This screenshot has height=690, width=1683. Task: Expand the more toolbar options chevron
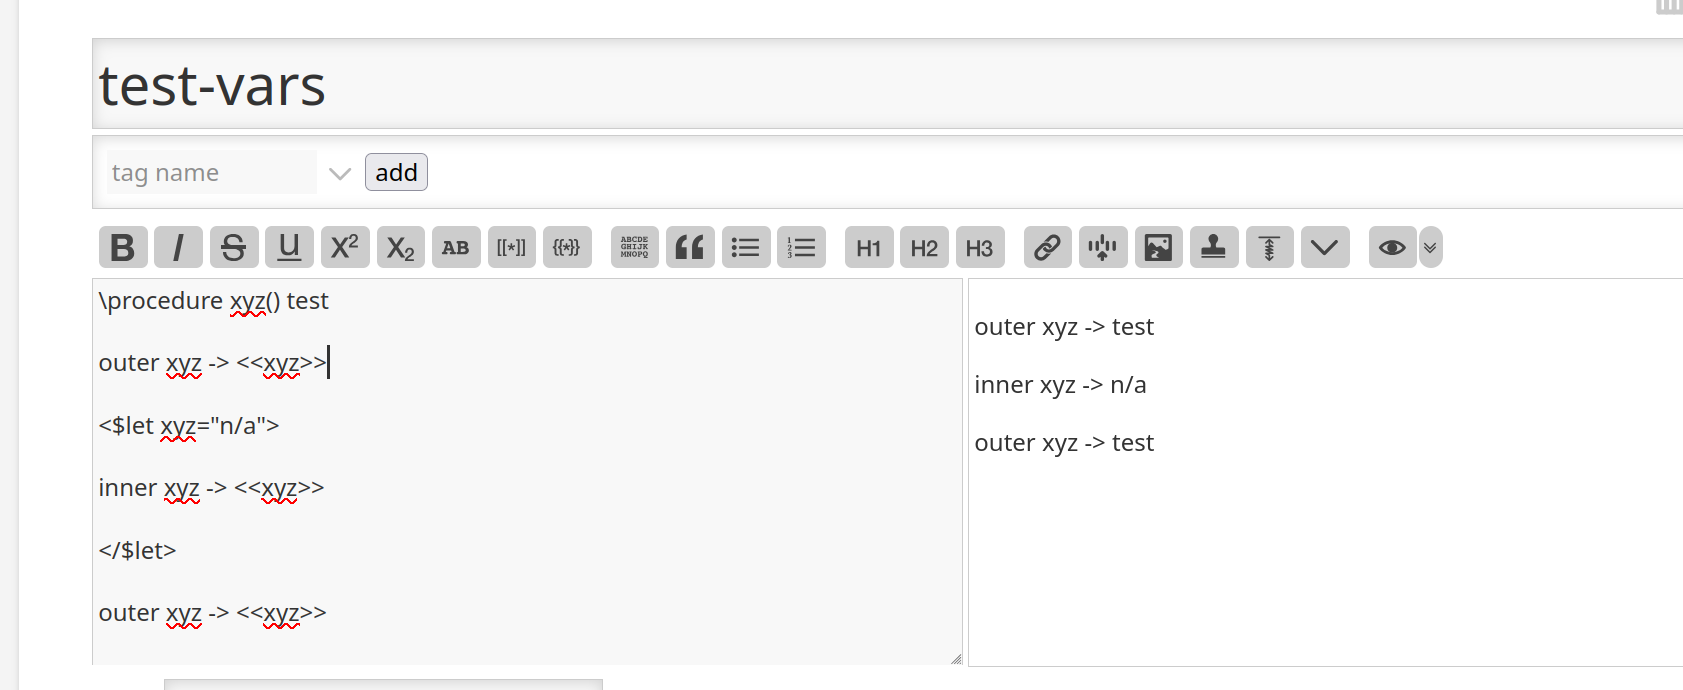click(x=1324, y=247)
